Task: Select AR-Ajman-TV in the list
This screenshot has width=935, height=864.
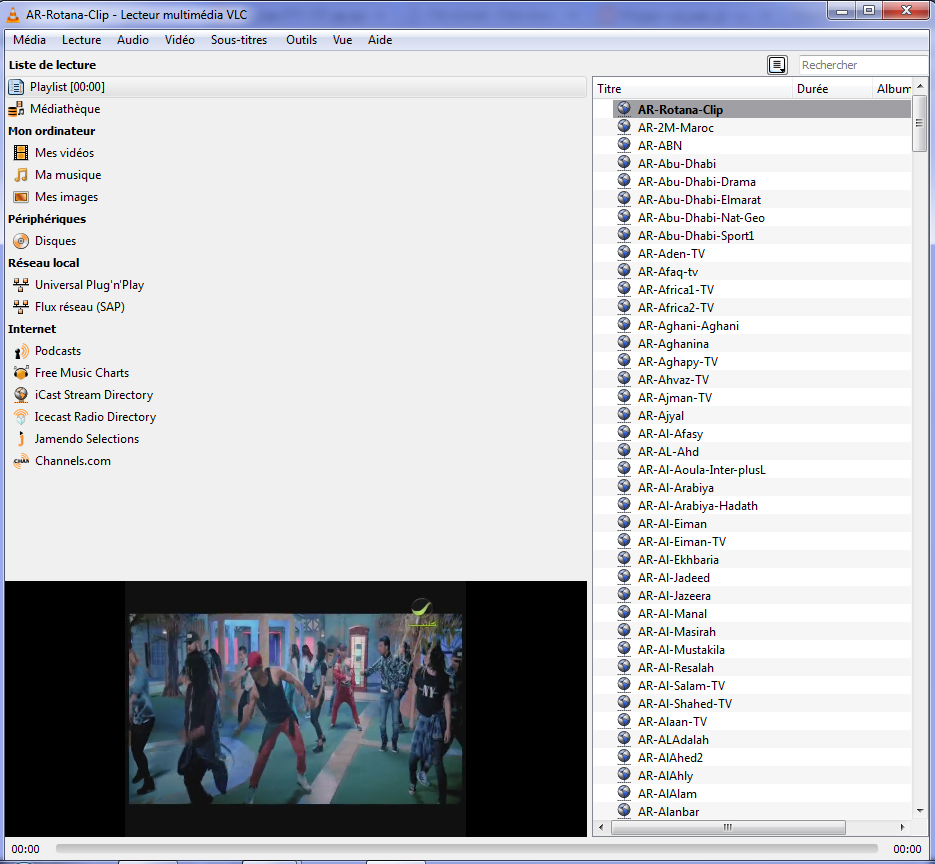Action: click(x=761, y=398)
